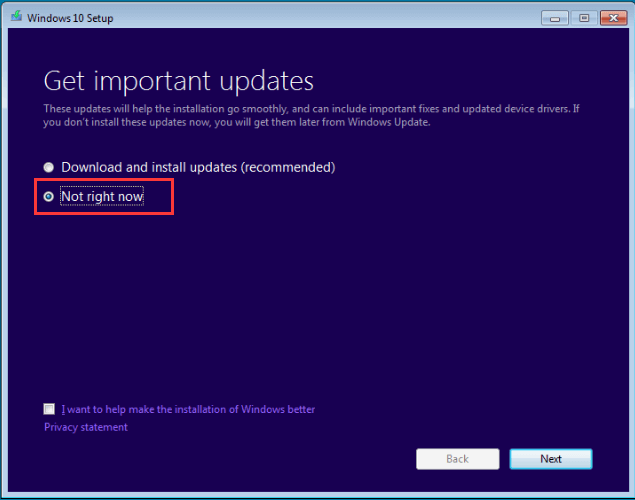Click the Get important updates heading
The image size is (635, 500).
pyautogui.click(x=179, y=81)
